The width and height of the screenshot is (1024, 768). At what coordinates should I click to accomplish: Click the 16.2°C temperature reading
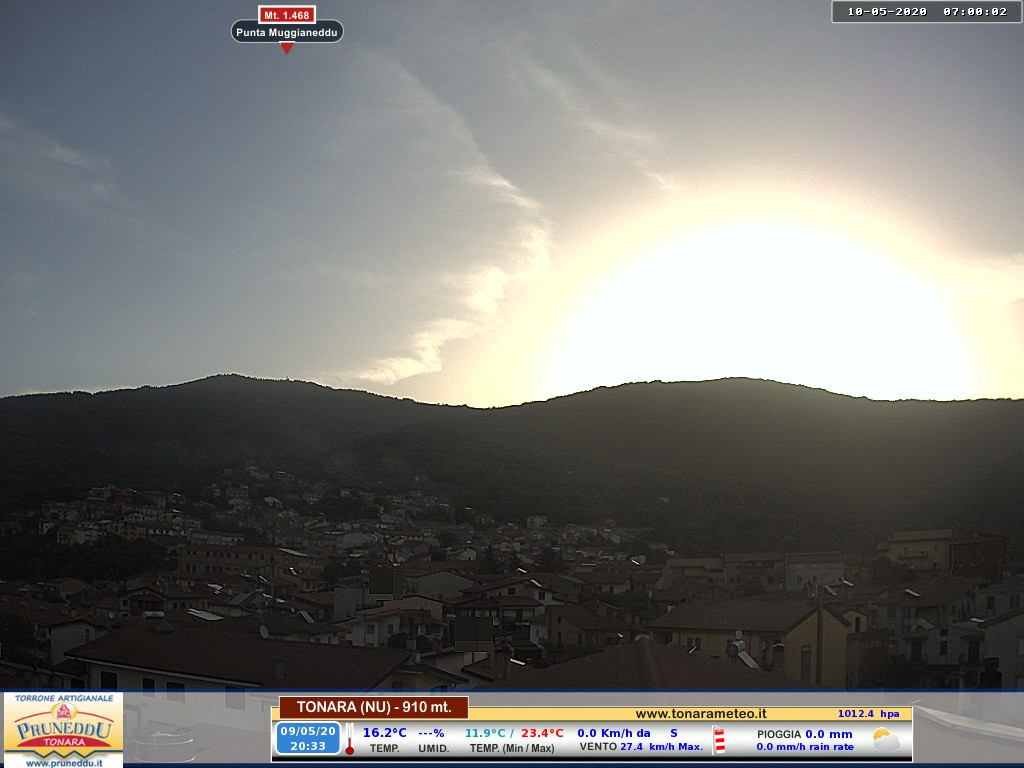(385, 733)
